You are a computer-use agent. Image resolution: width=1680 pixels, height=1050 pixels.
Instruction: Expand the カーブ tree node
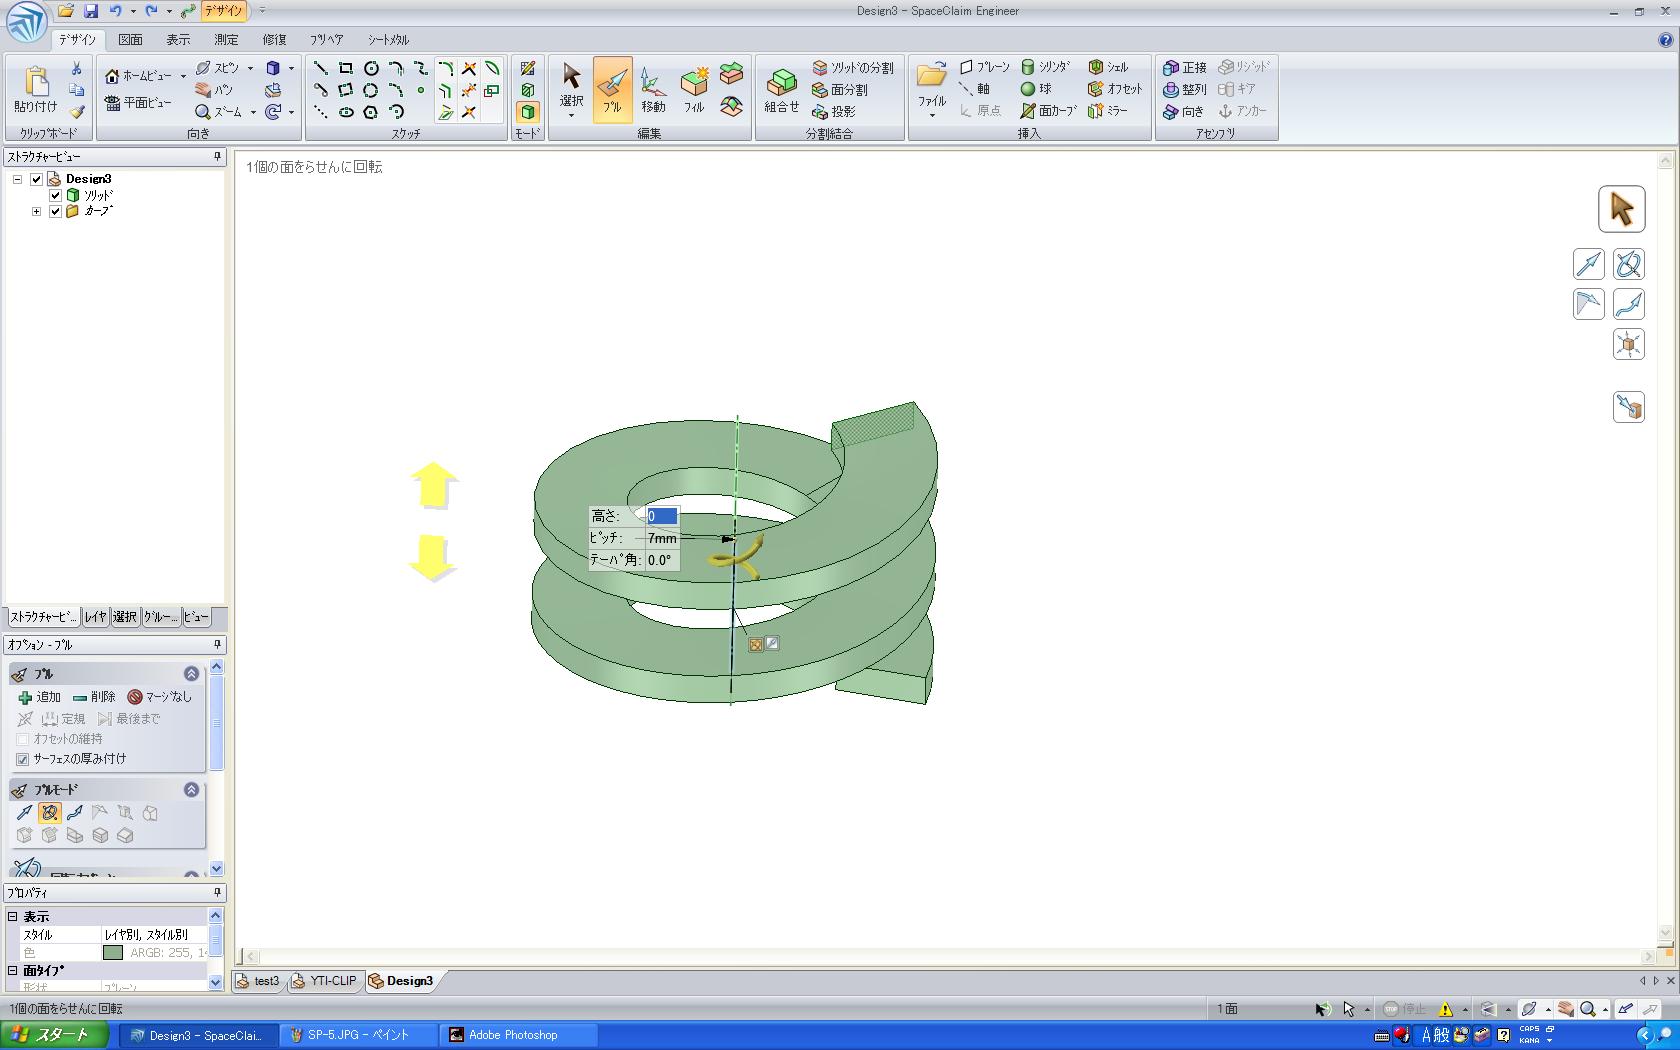[37, 211]
